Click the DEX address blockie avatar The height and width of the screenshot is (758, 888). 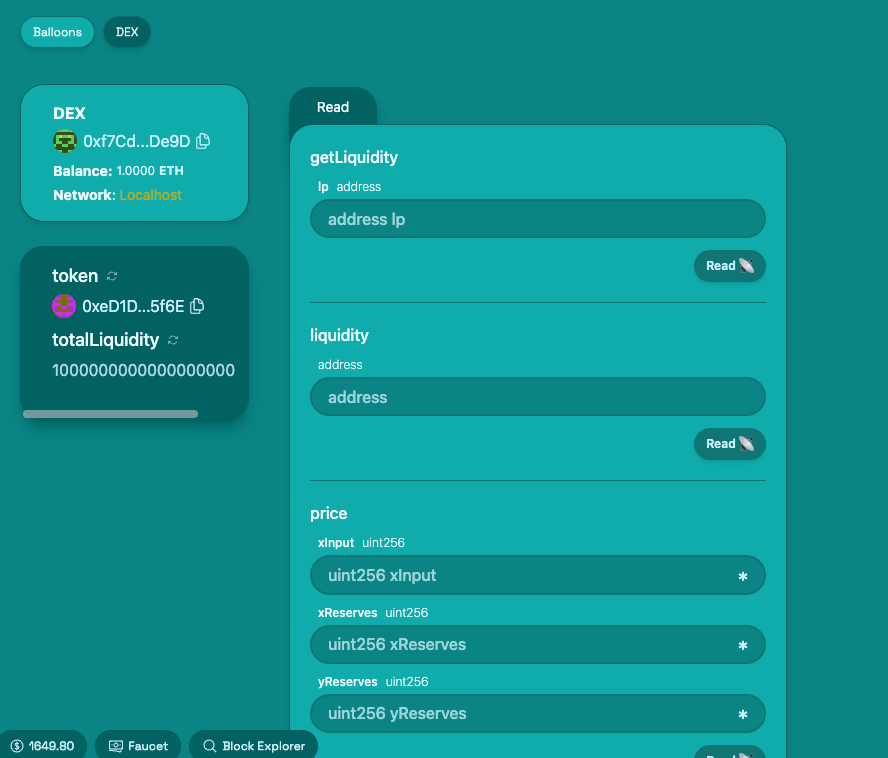pyautogui.click(x=65, y=141)
